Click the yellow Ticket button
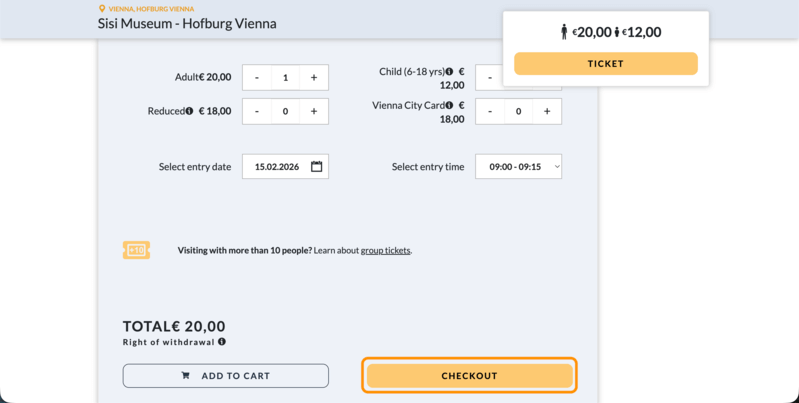 (605, 64)
